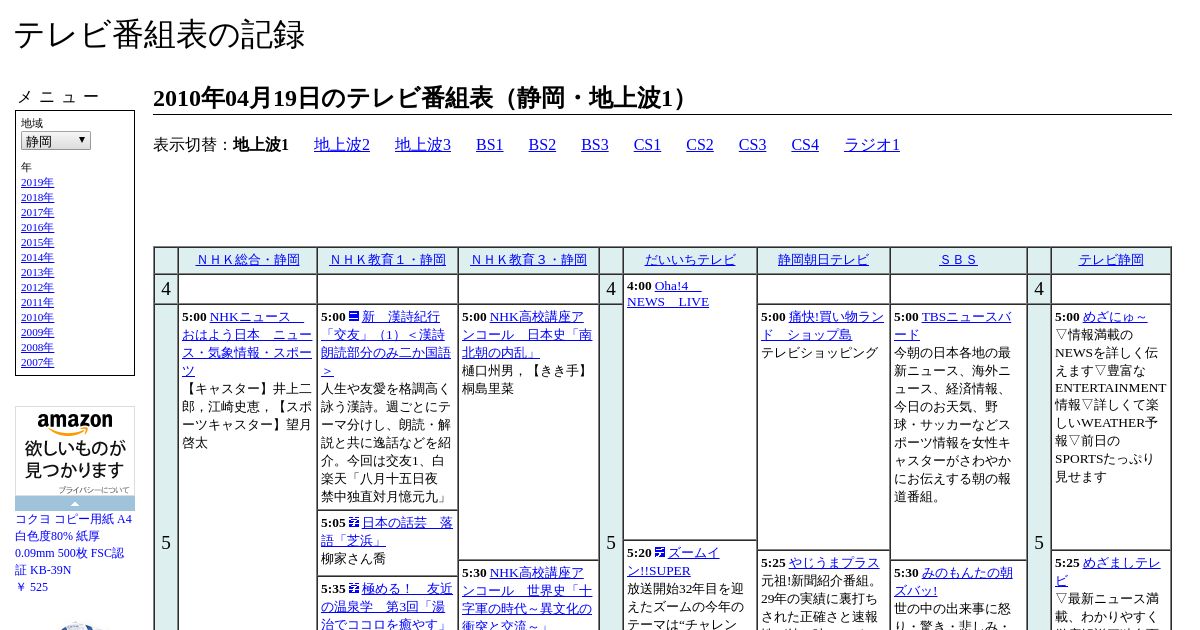
Task: Open the コクヨ コピー用紙 A4 product link
Action: pos(73,544)
